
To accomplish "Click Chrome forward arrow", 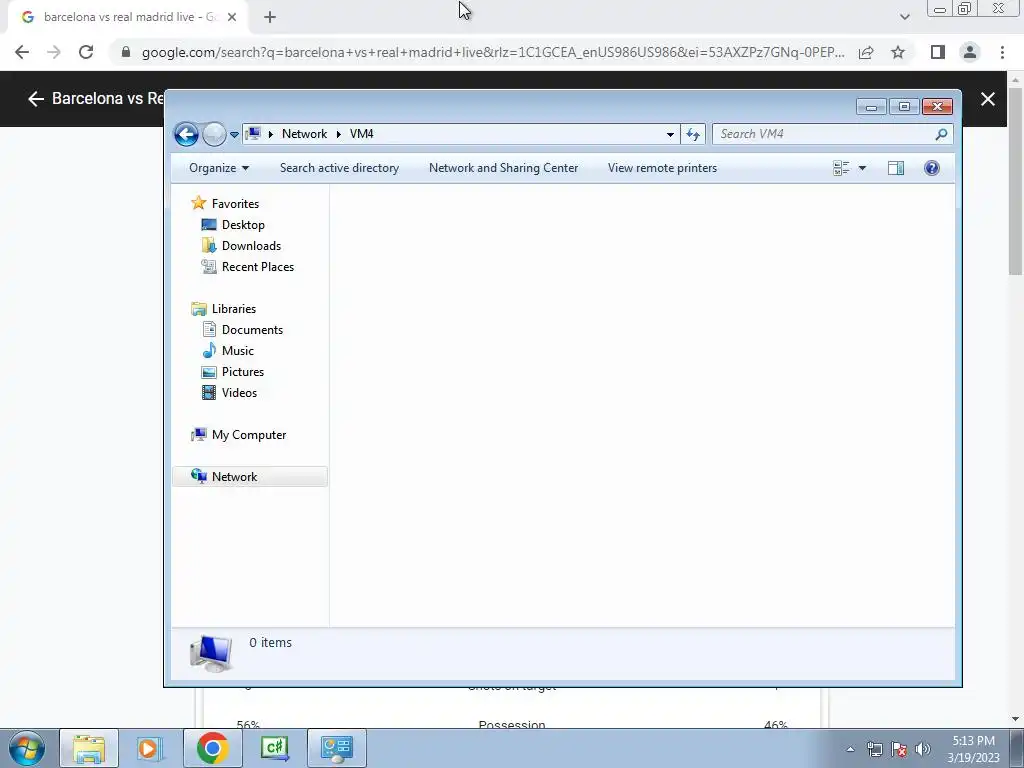I will coord(54,52).
